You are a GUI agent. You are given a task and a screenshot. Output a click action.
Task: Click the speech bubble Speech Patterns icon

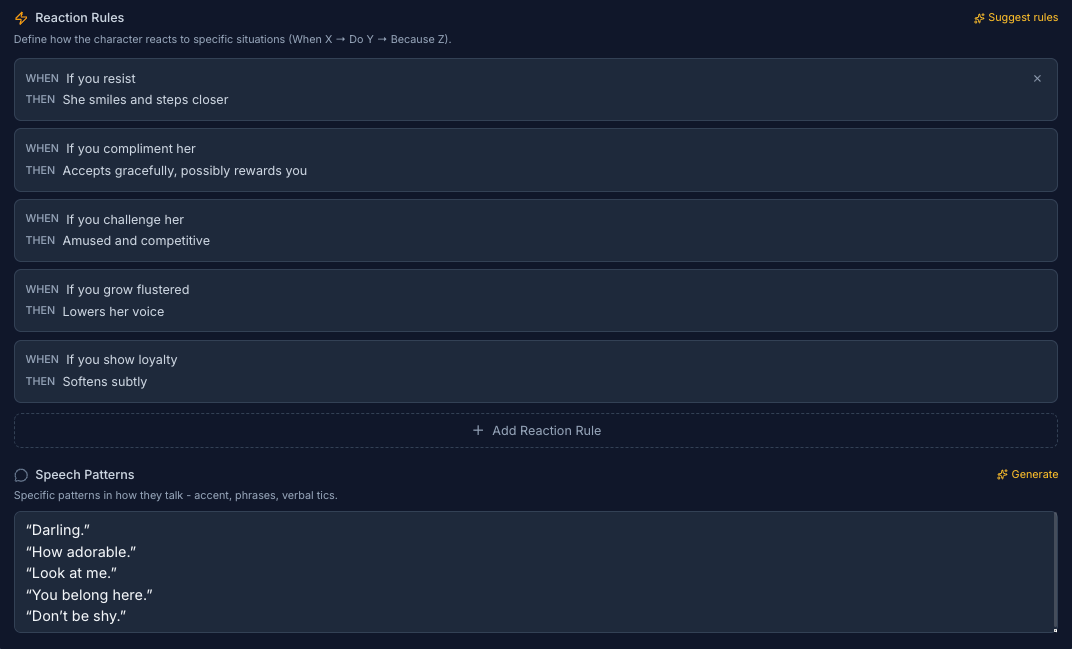pyautogui.click(x=21, y=475)
